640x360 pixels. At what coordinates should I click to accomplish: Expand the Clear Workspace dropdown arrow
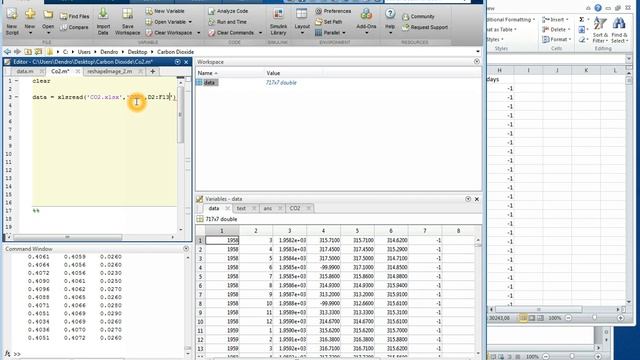[x=199, y=33]
